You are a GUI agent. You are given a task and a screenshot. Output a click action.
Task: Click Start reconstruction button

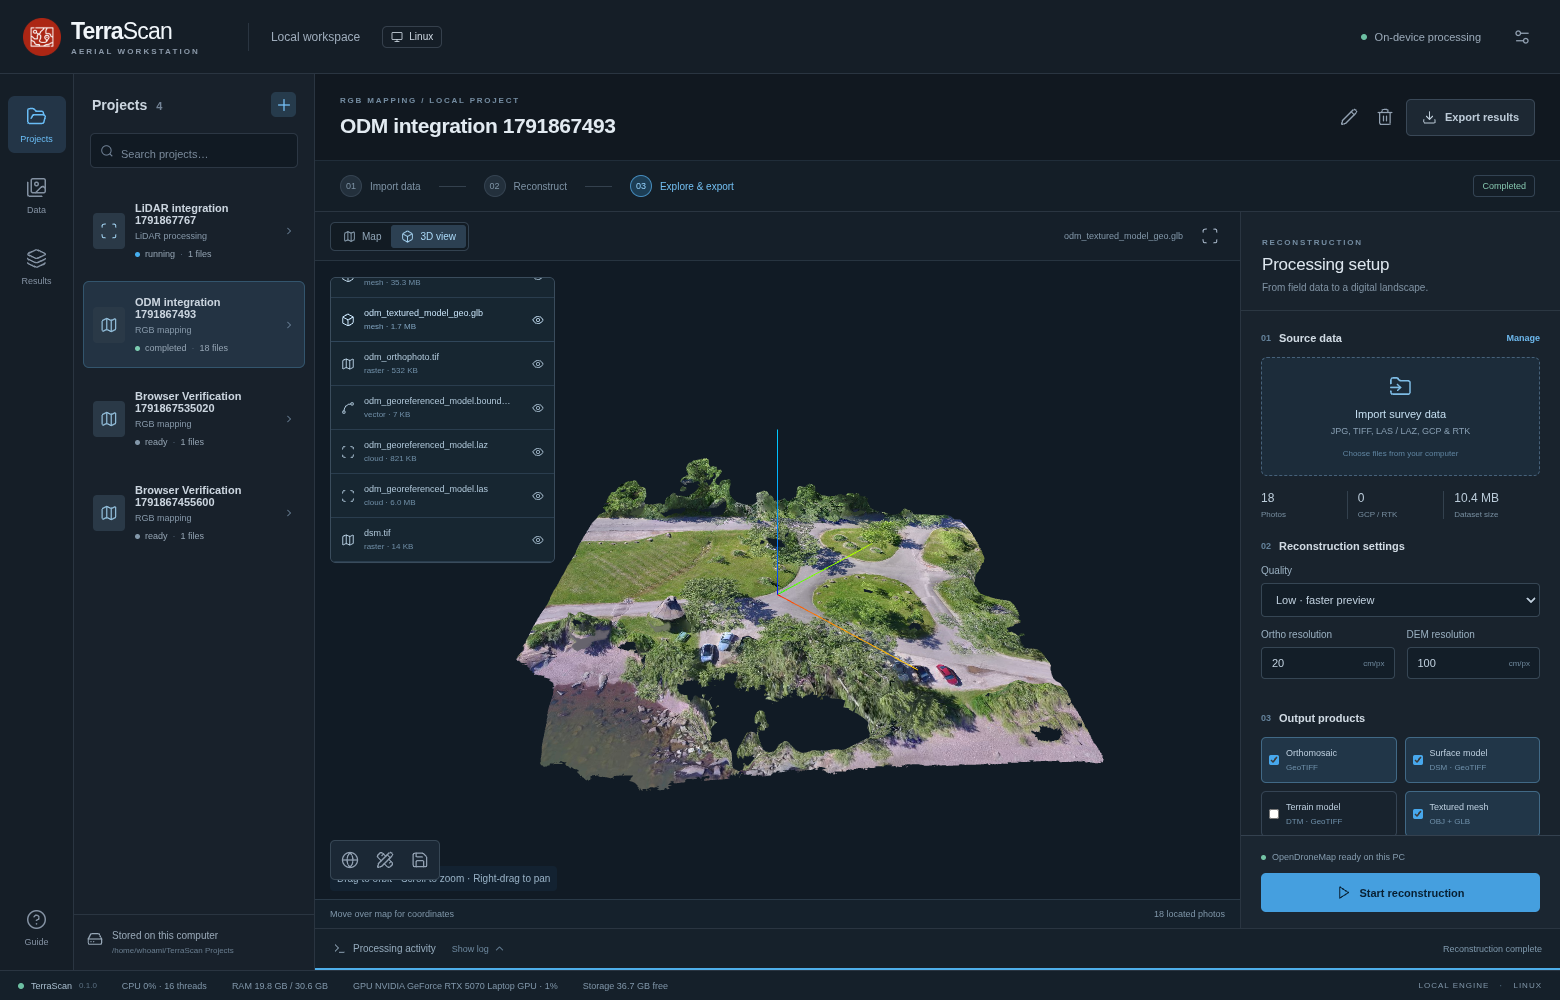[x=1400, y=893]
